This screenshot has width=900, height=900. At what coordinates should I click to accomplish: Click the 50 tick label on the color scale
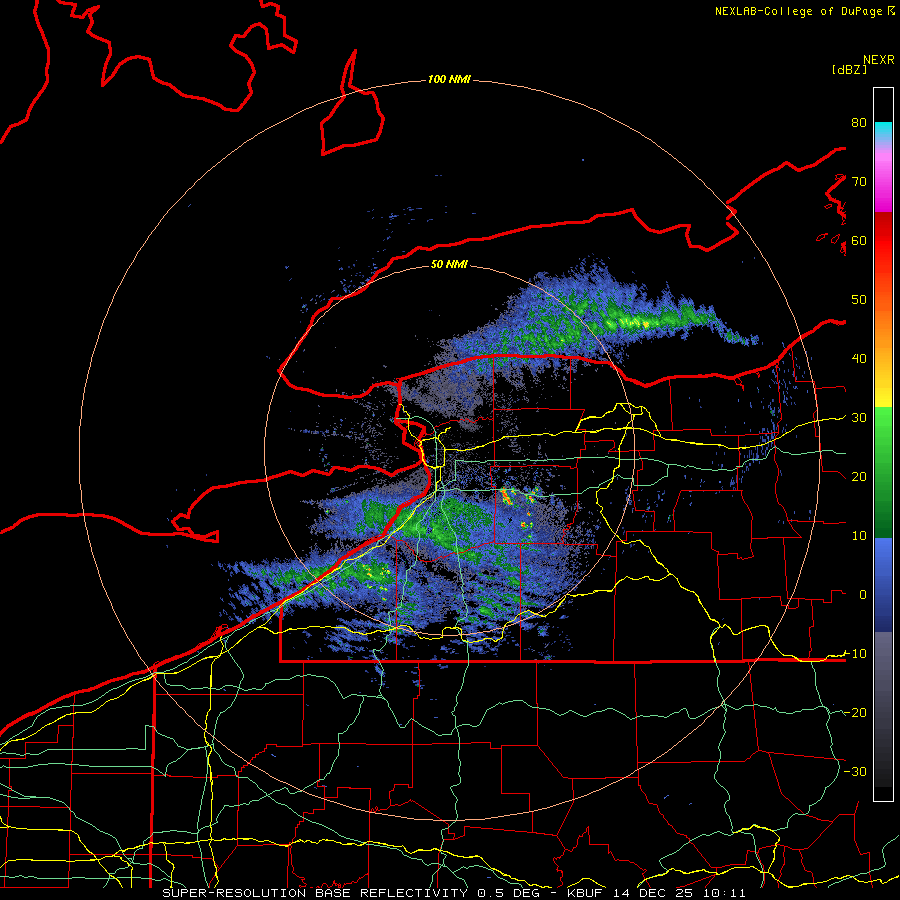point(859,300)
